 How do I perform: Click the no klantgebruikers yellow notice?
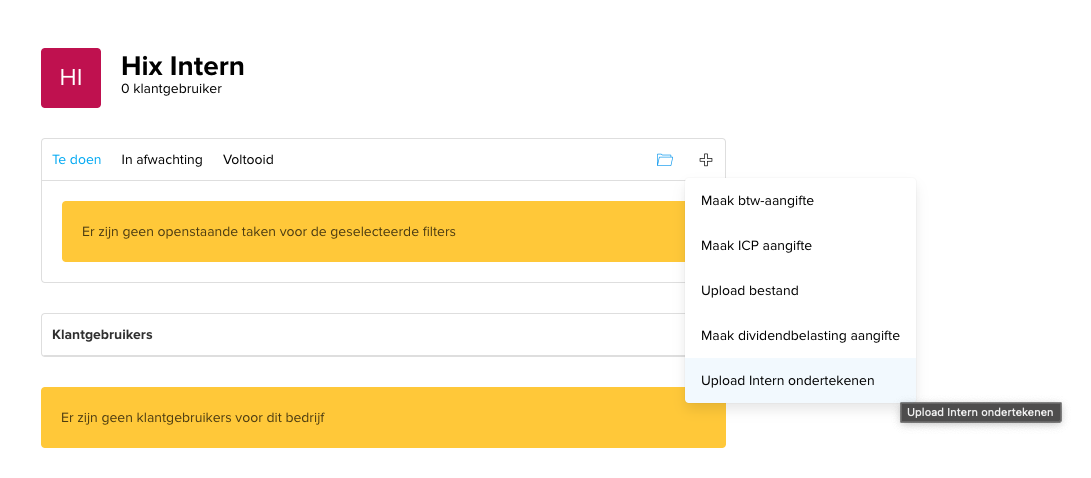click(x=383, y=417)
